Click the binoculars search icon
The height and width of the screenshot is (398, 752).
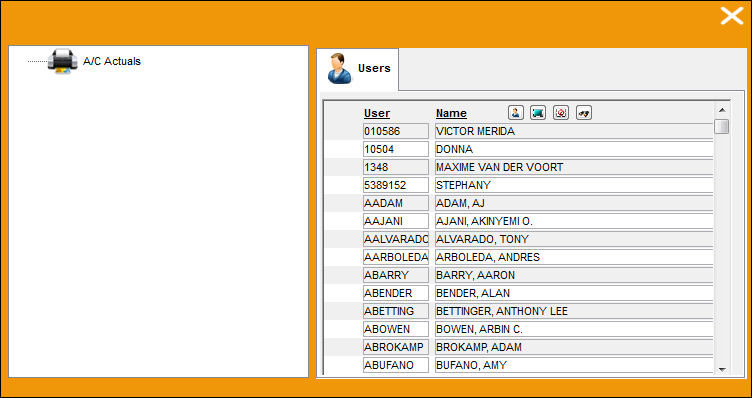tap(584, 113)
